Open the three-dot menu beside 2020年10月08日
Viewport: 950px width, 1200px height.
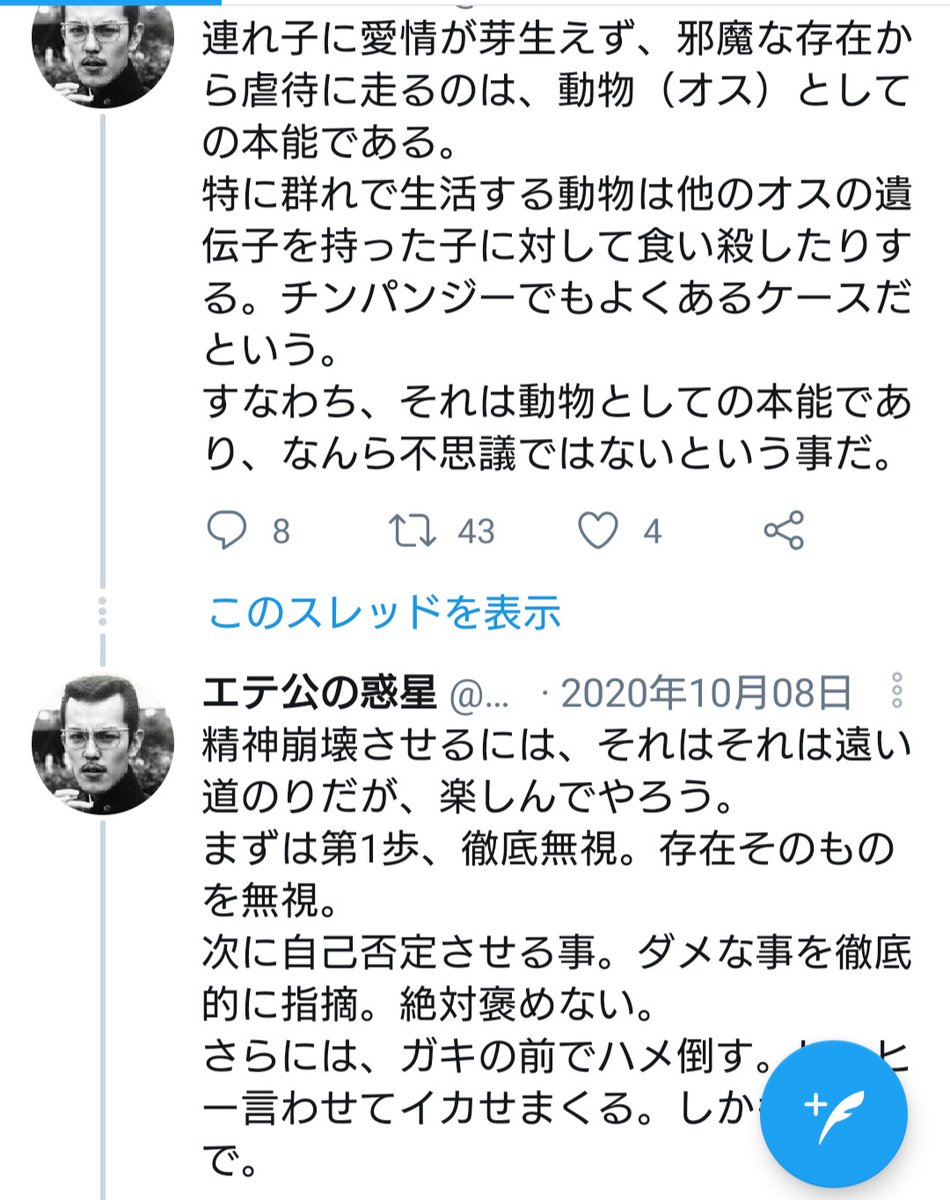pyautogui.click(x=896, y=691)
